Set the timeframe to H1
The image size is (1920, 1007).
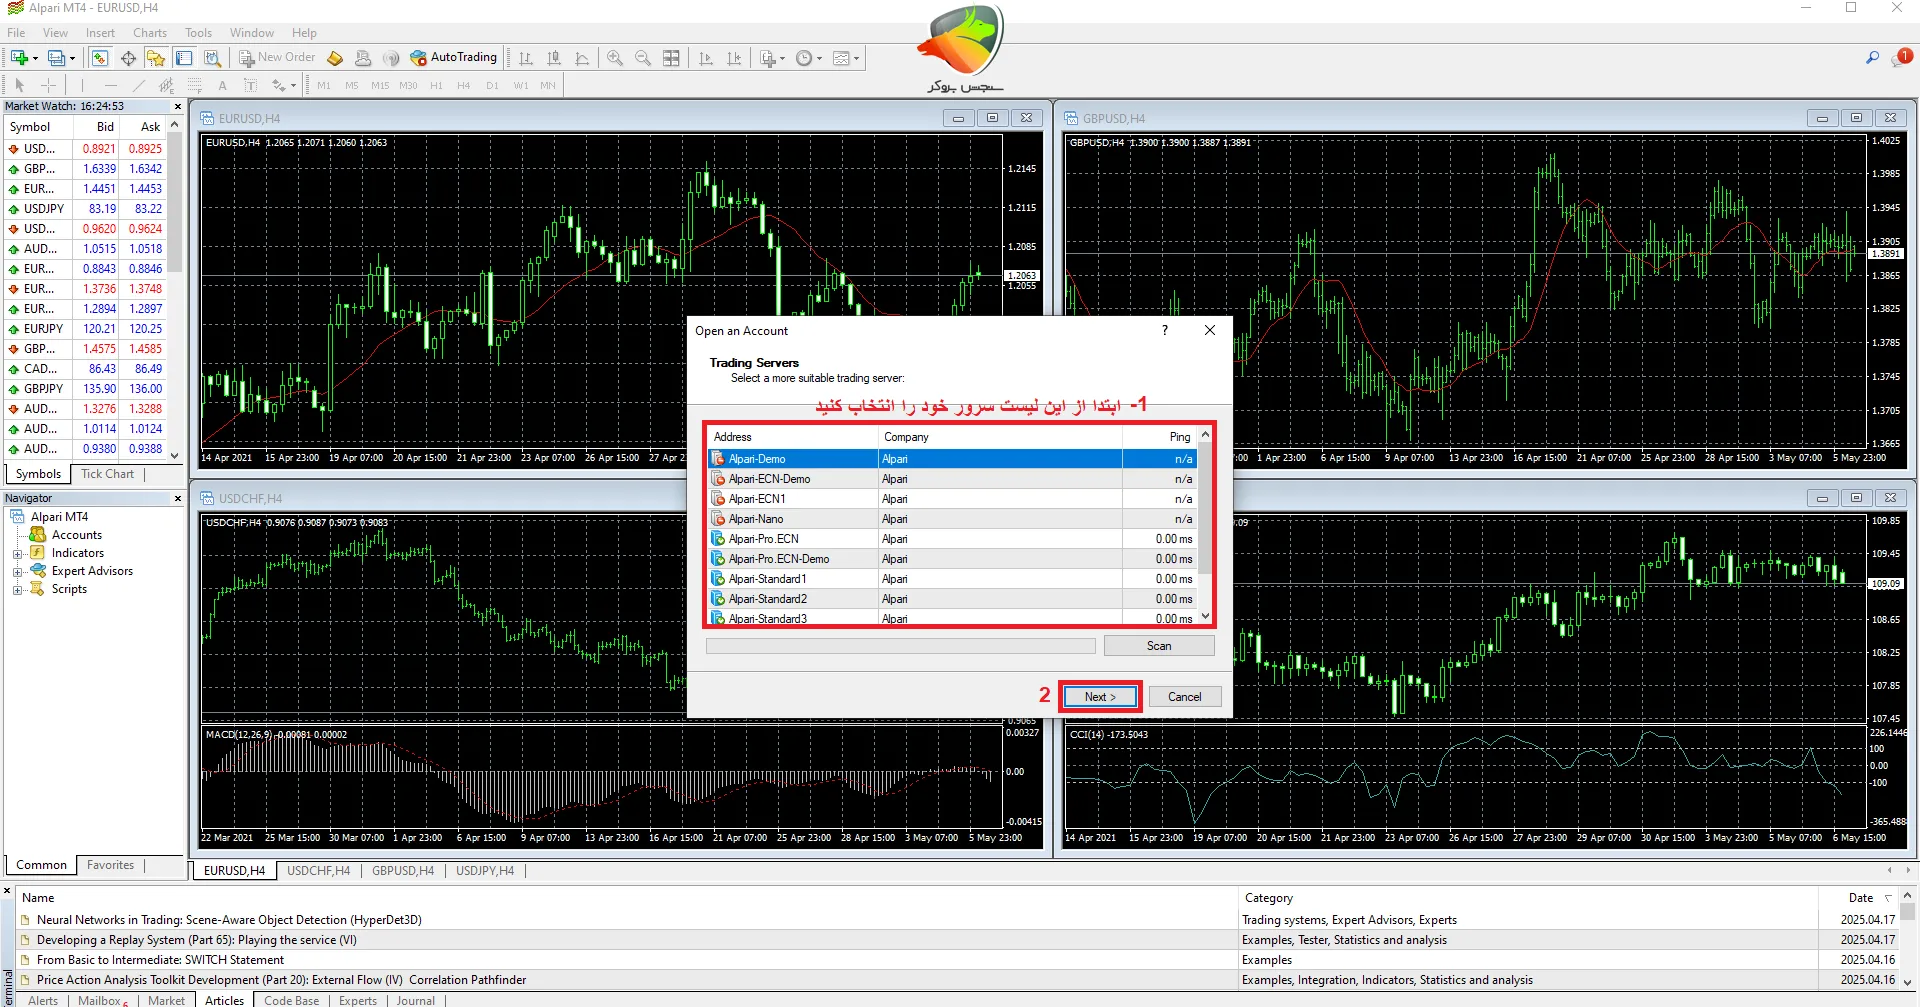436,86
